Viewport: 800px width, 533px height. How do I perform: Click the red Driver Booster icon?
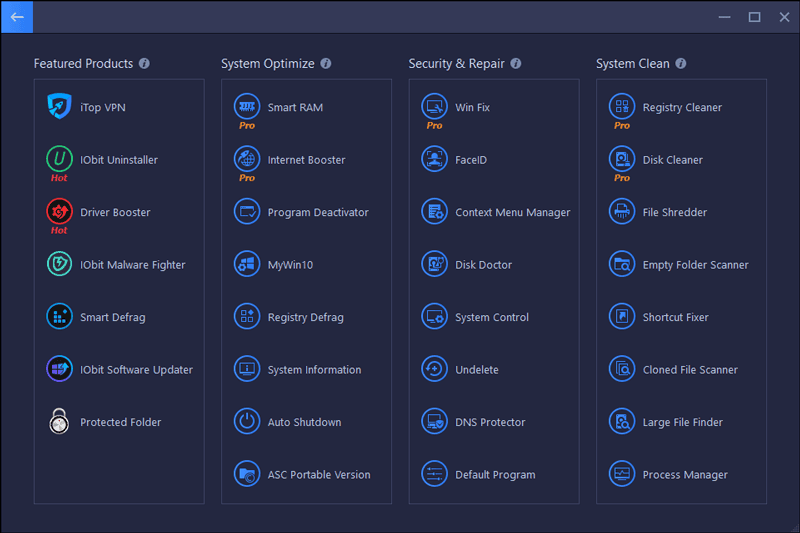coord(59,211)
